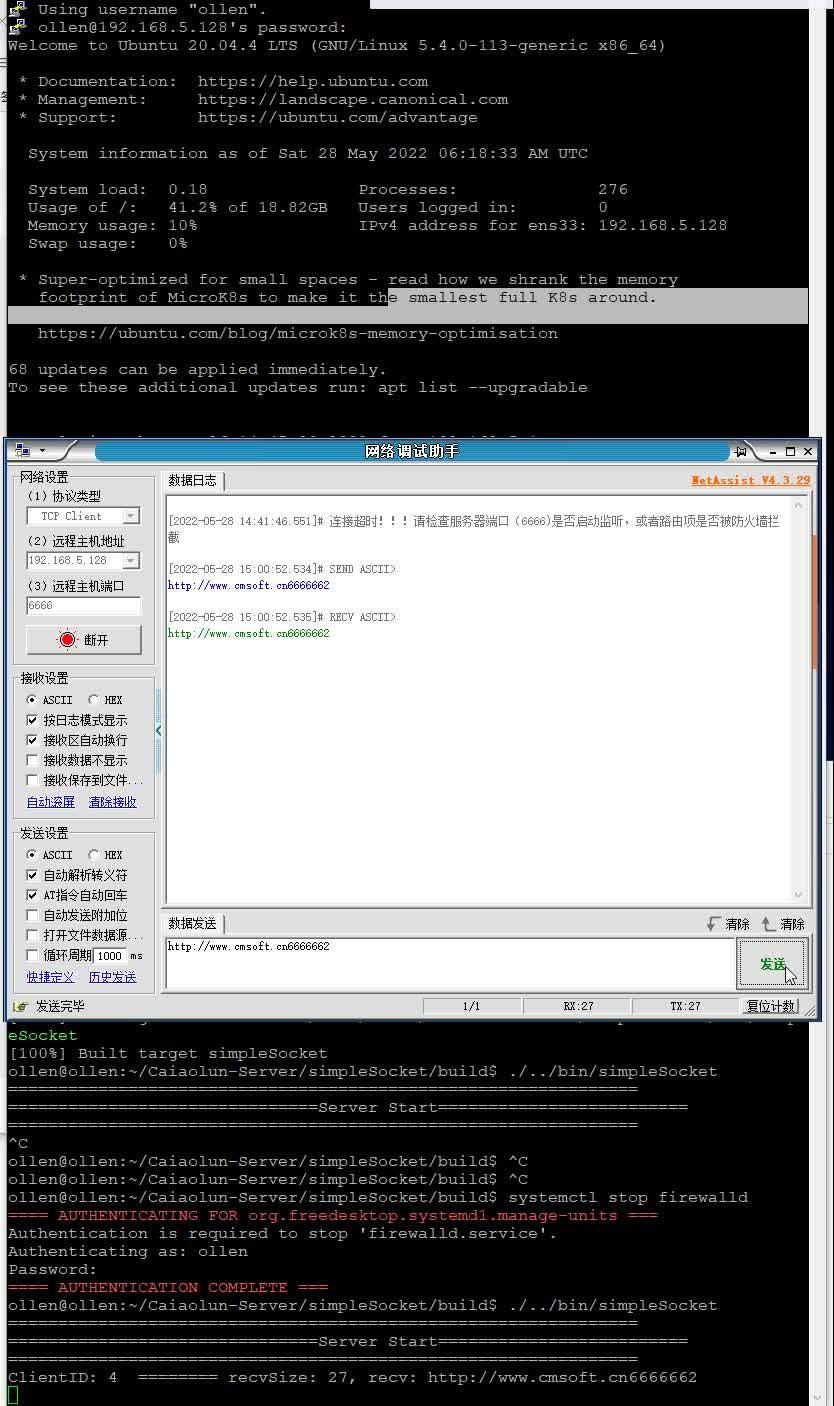Click the RECV ASCII log timestamp line
Image resolution: width=834 pixels, height=1406 pixels.
tap(282, 617)
